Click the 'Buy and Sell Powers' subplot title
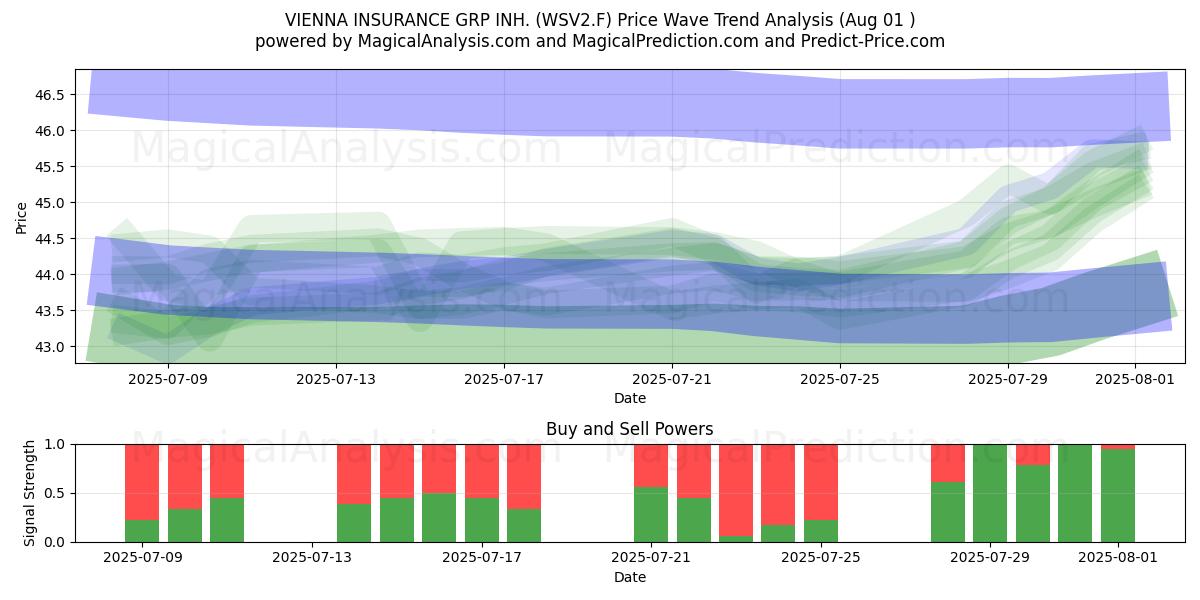Viewport: 1200px width, 600px height. coord(630,429)
